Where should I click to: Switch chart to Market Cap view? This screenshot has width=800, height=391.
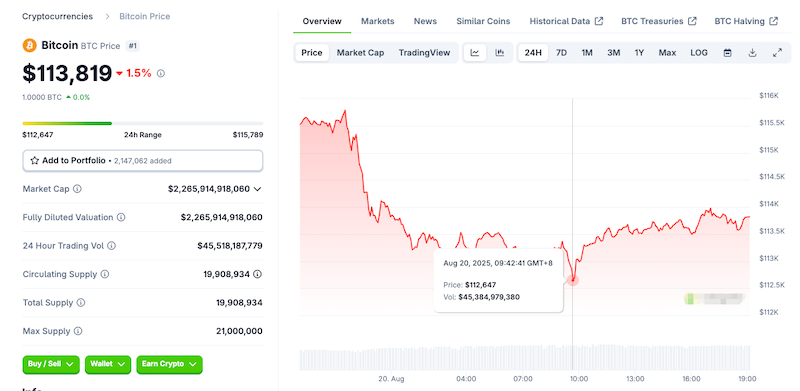point(360,53)
